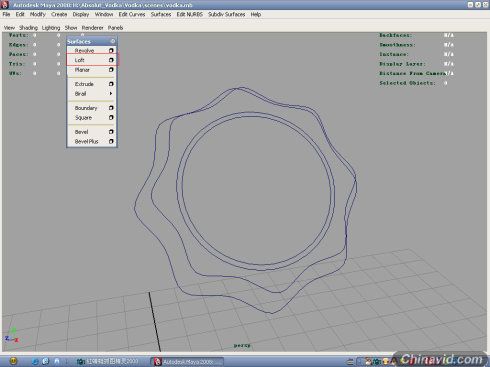Image resolution: width=490 pixels, height=367 pixels.
Task: Choose Square in Surfaces tear-off menu
Action: (x=83, y=118)
